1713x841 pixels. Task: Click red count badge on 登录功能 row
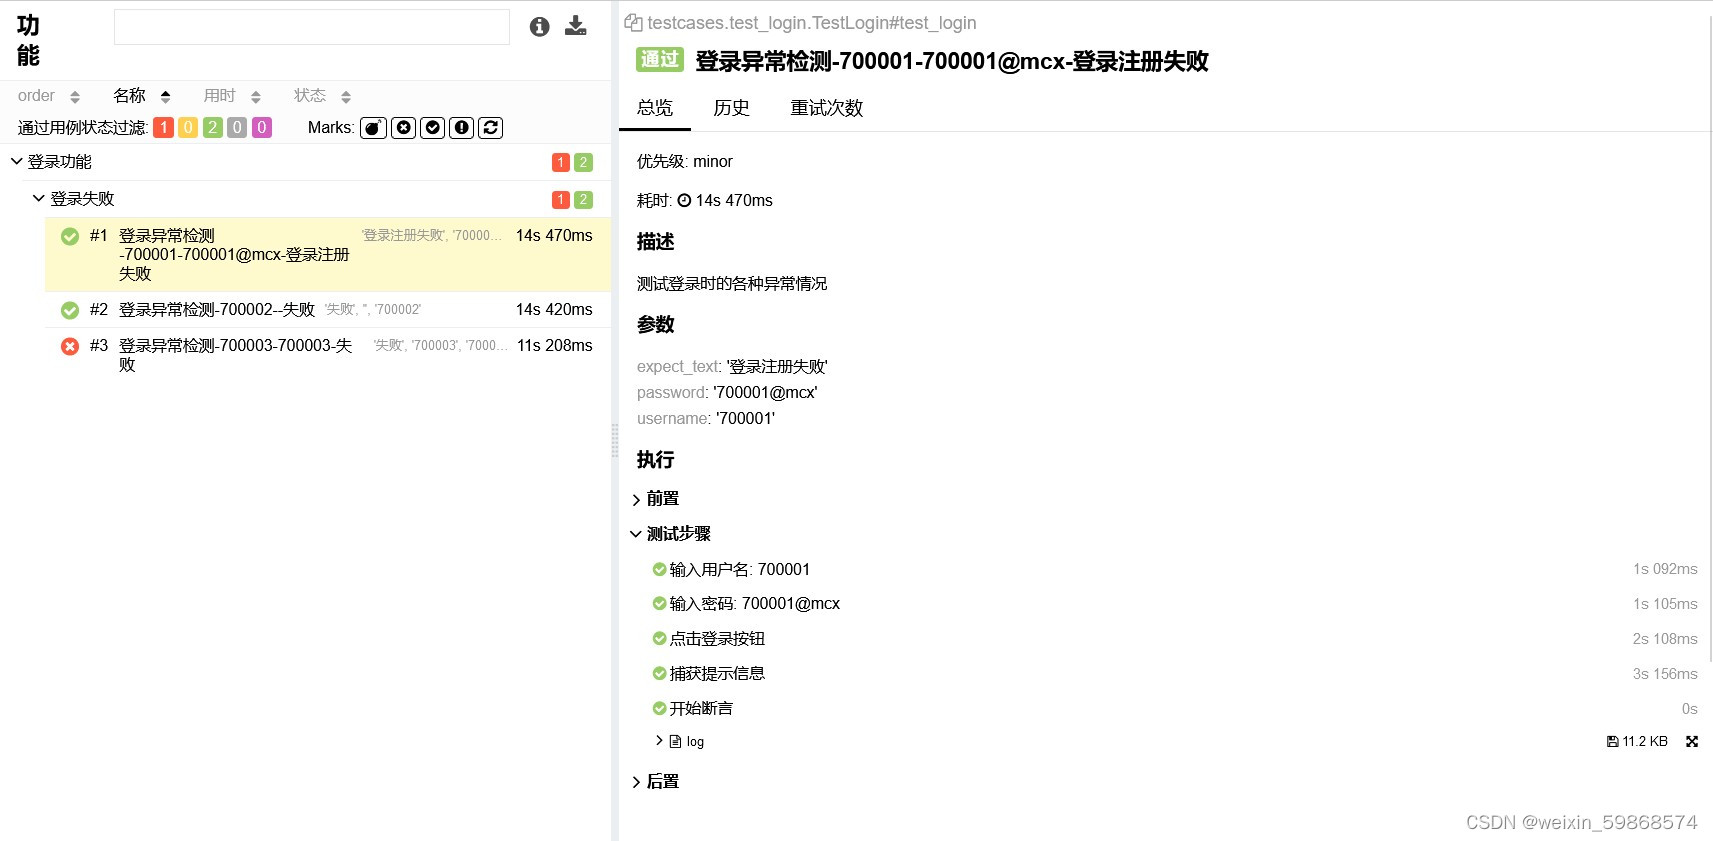[x=561, y=162]
